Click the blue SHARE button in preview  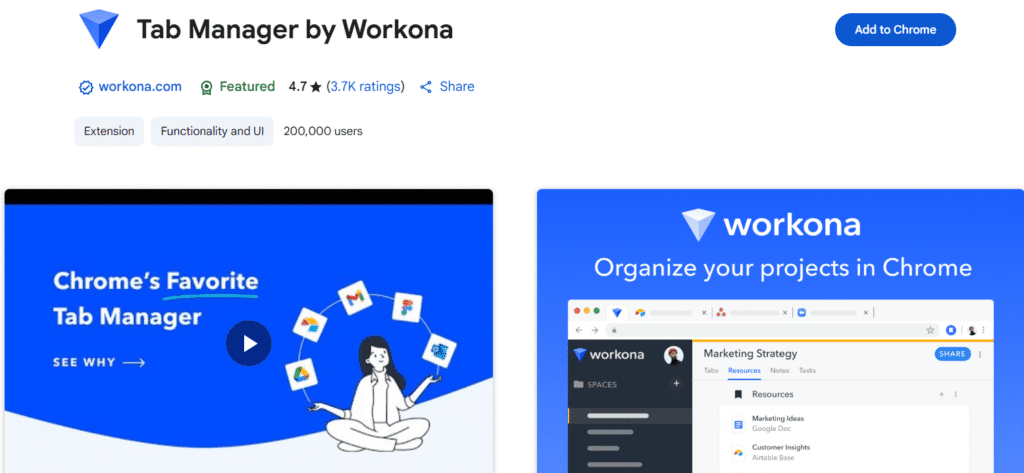point(952,354)
